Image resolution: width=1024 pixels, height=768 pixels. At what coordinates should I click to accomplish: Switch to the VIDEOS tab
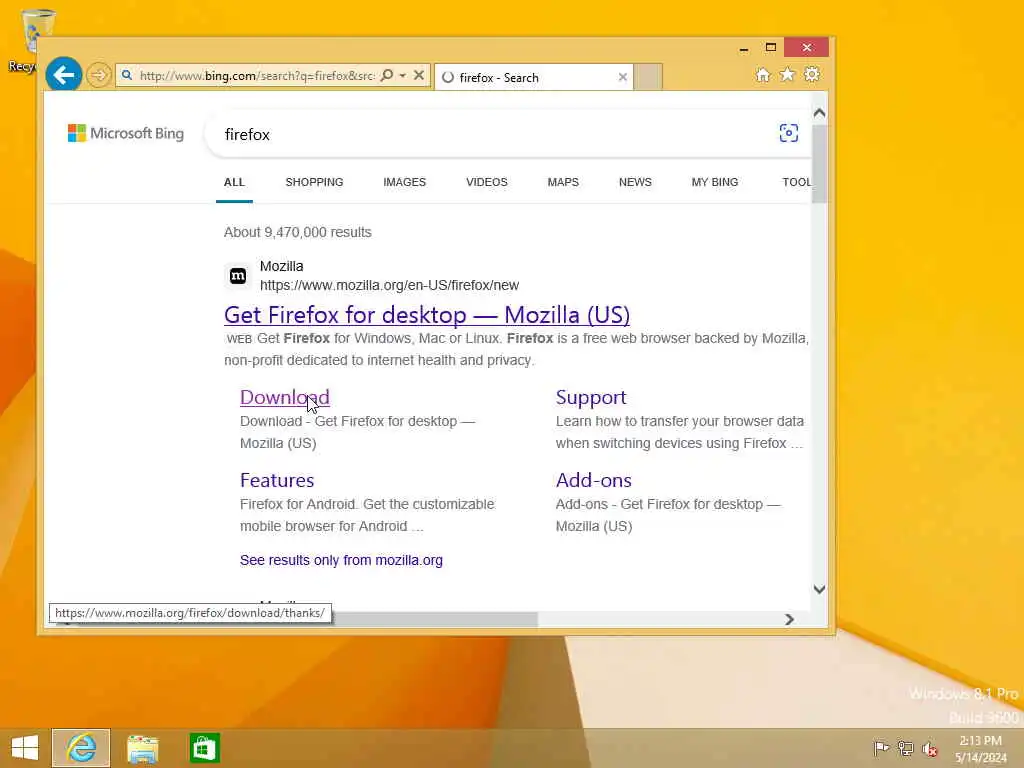coord(487,182)
